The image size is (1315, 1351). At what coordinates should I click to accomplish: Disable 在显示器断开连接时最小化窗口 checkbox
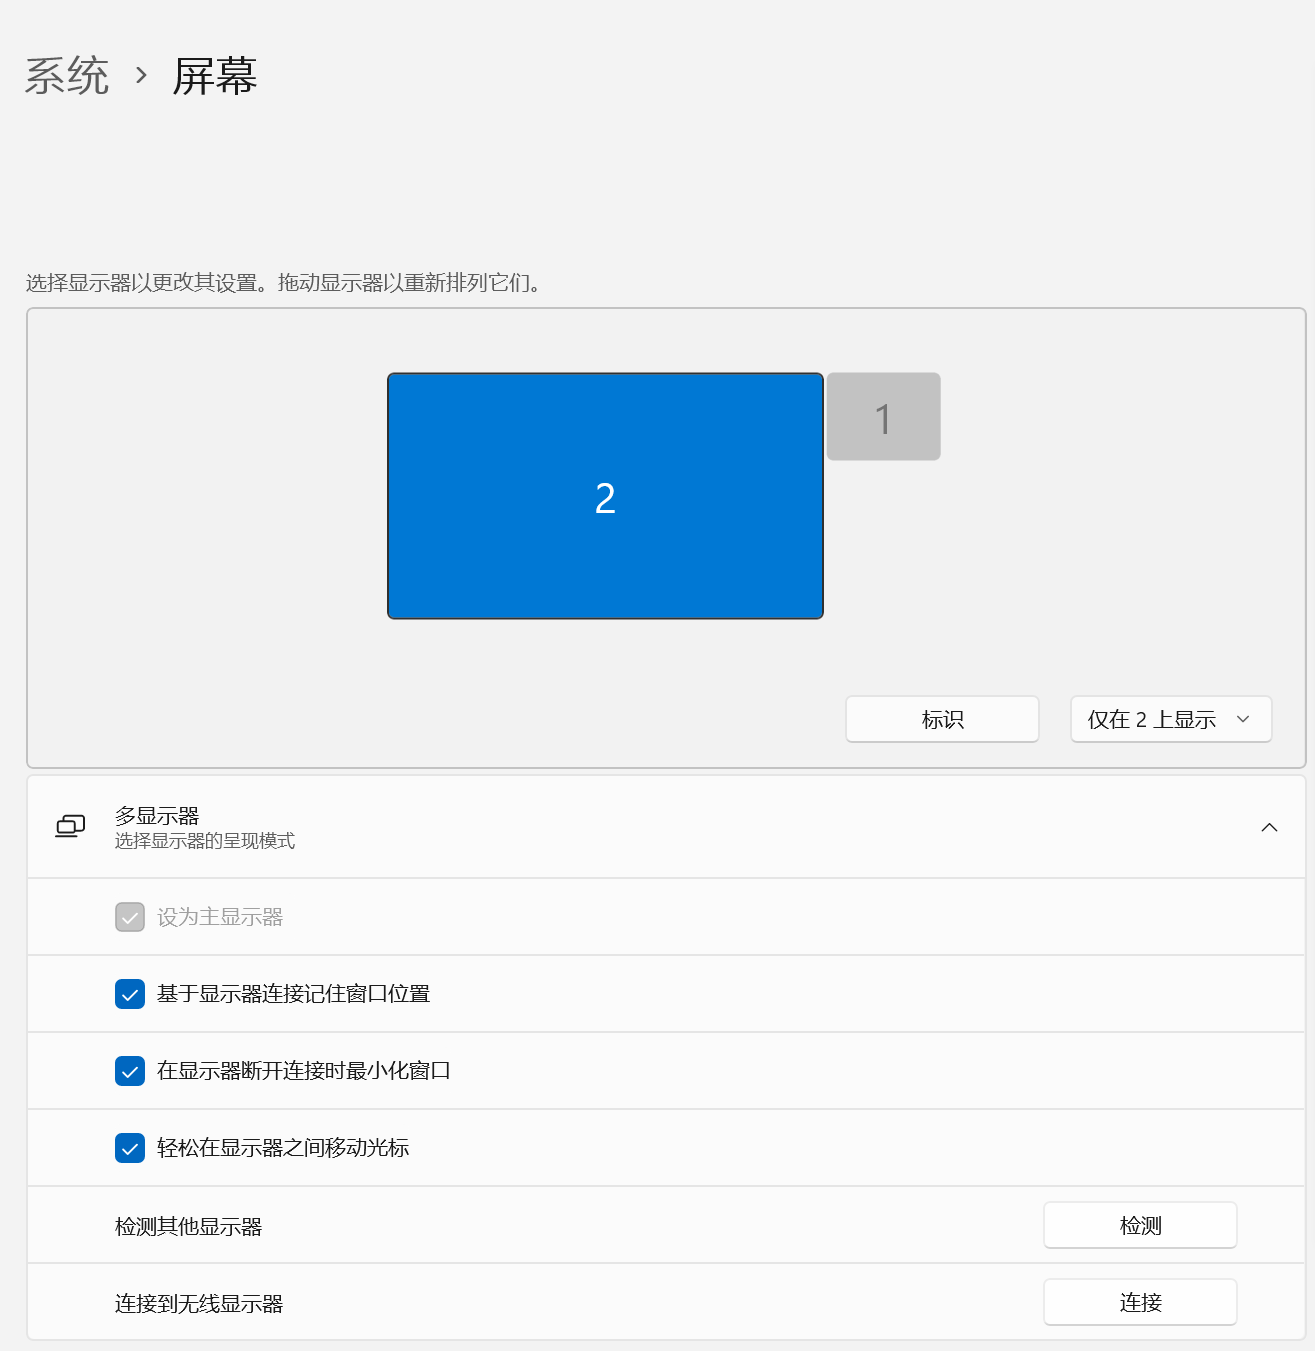130,1071
